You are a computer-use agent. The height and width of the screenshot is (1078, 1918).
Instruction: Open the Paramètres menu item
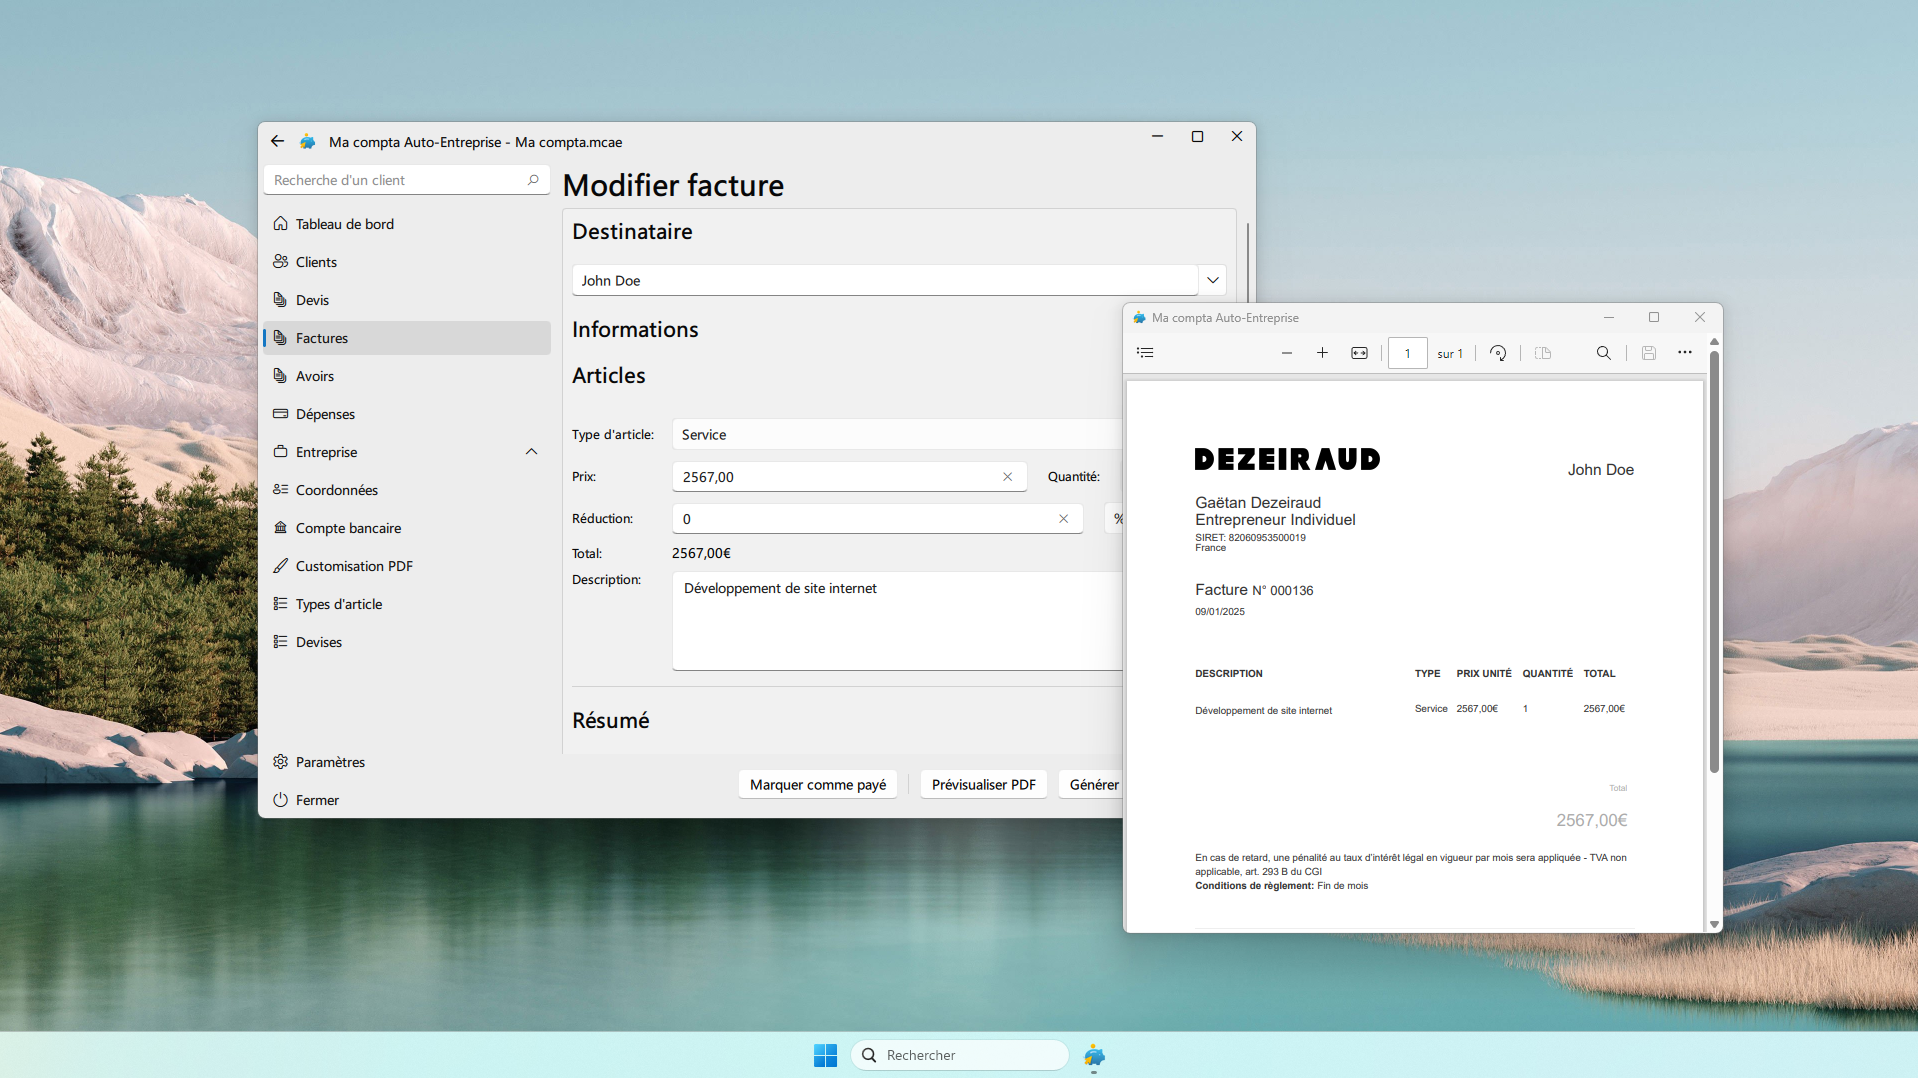click(330, 761)
